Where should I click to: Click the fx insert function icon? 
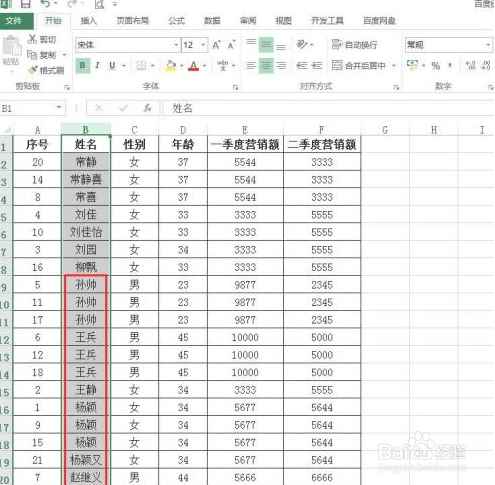[148, 108]
